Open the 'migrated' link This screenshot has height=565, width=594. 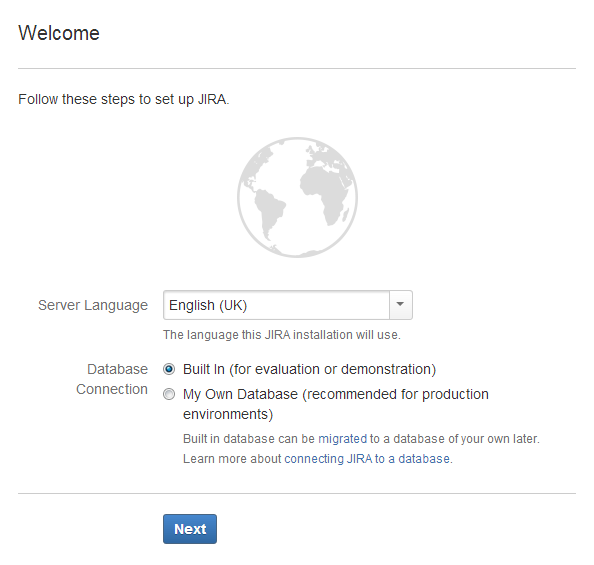[342, 439]
